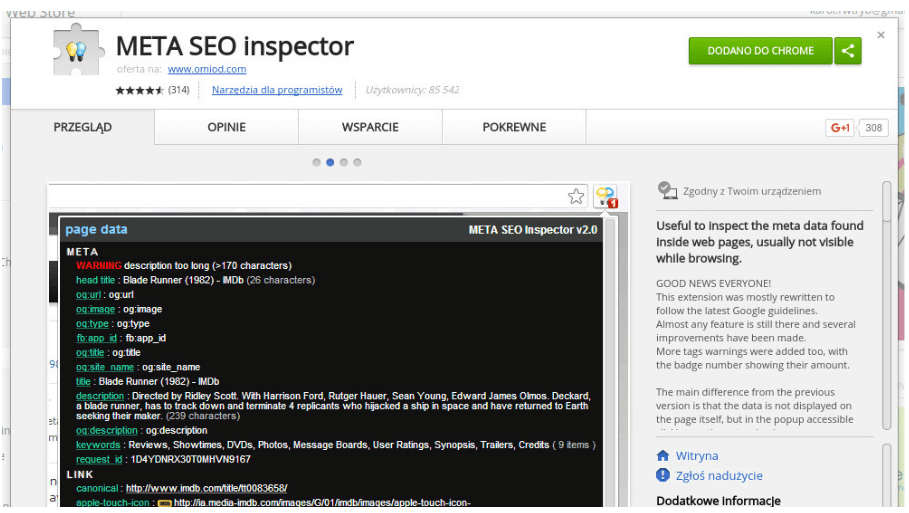Click the page data heading in popup
This screenshot has height=513, width=909.
click(96, 229)
